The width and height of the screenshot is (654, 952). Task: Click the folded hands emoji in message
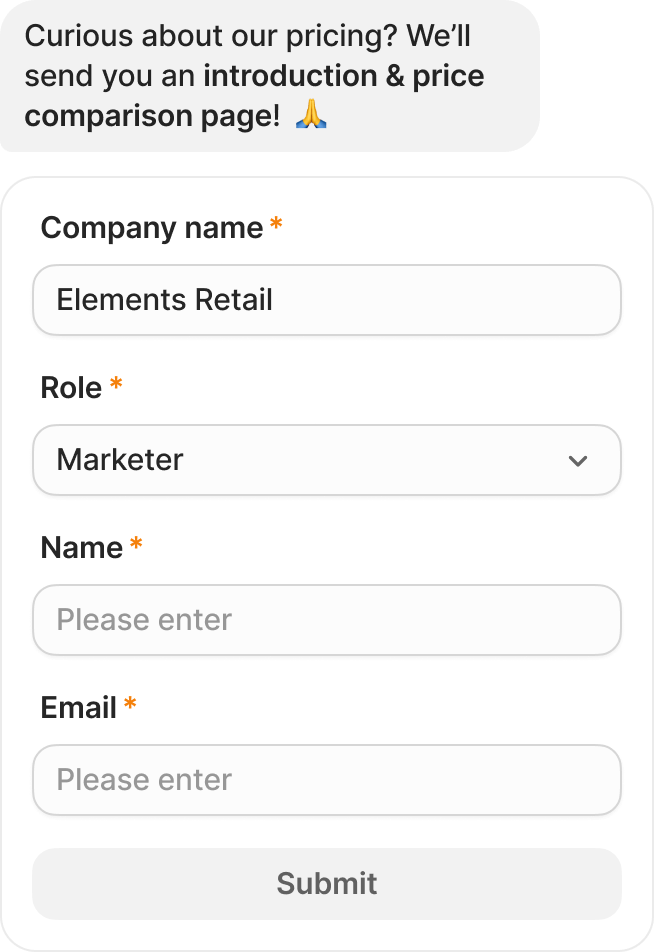(311, 114)
